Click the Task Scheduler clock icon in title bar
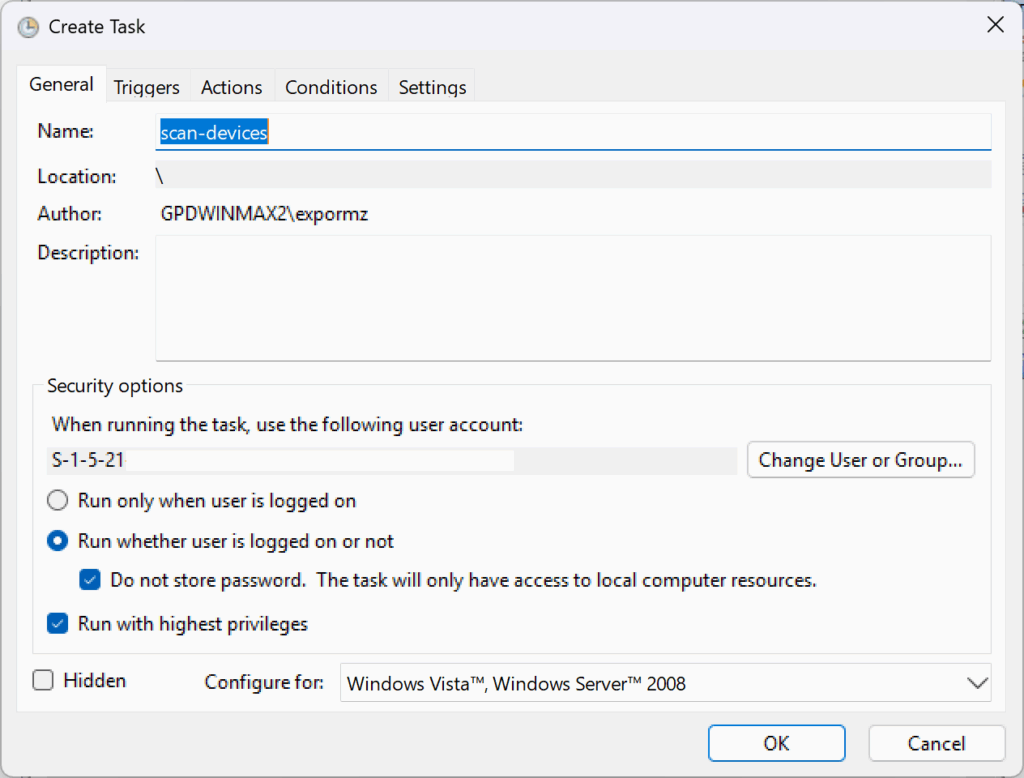The image size is (1024, 778). [x=28, y=27]
